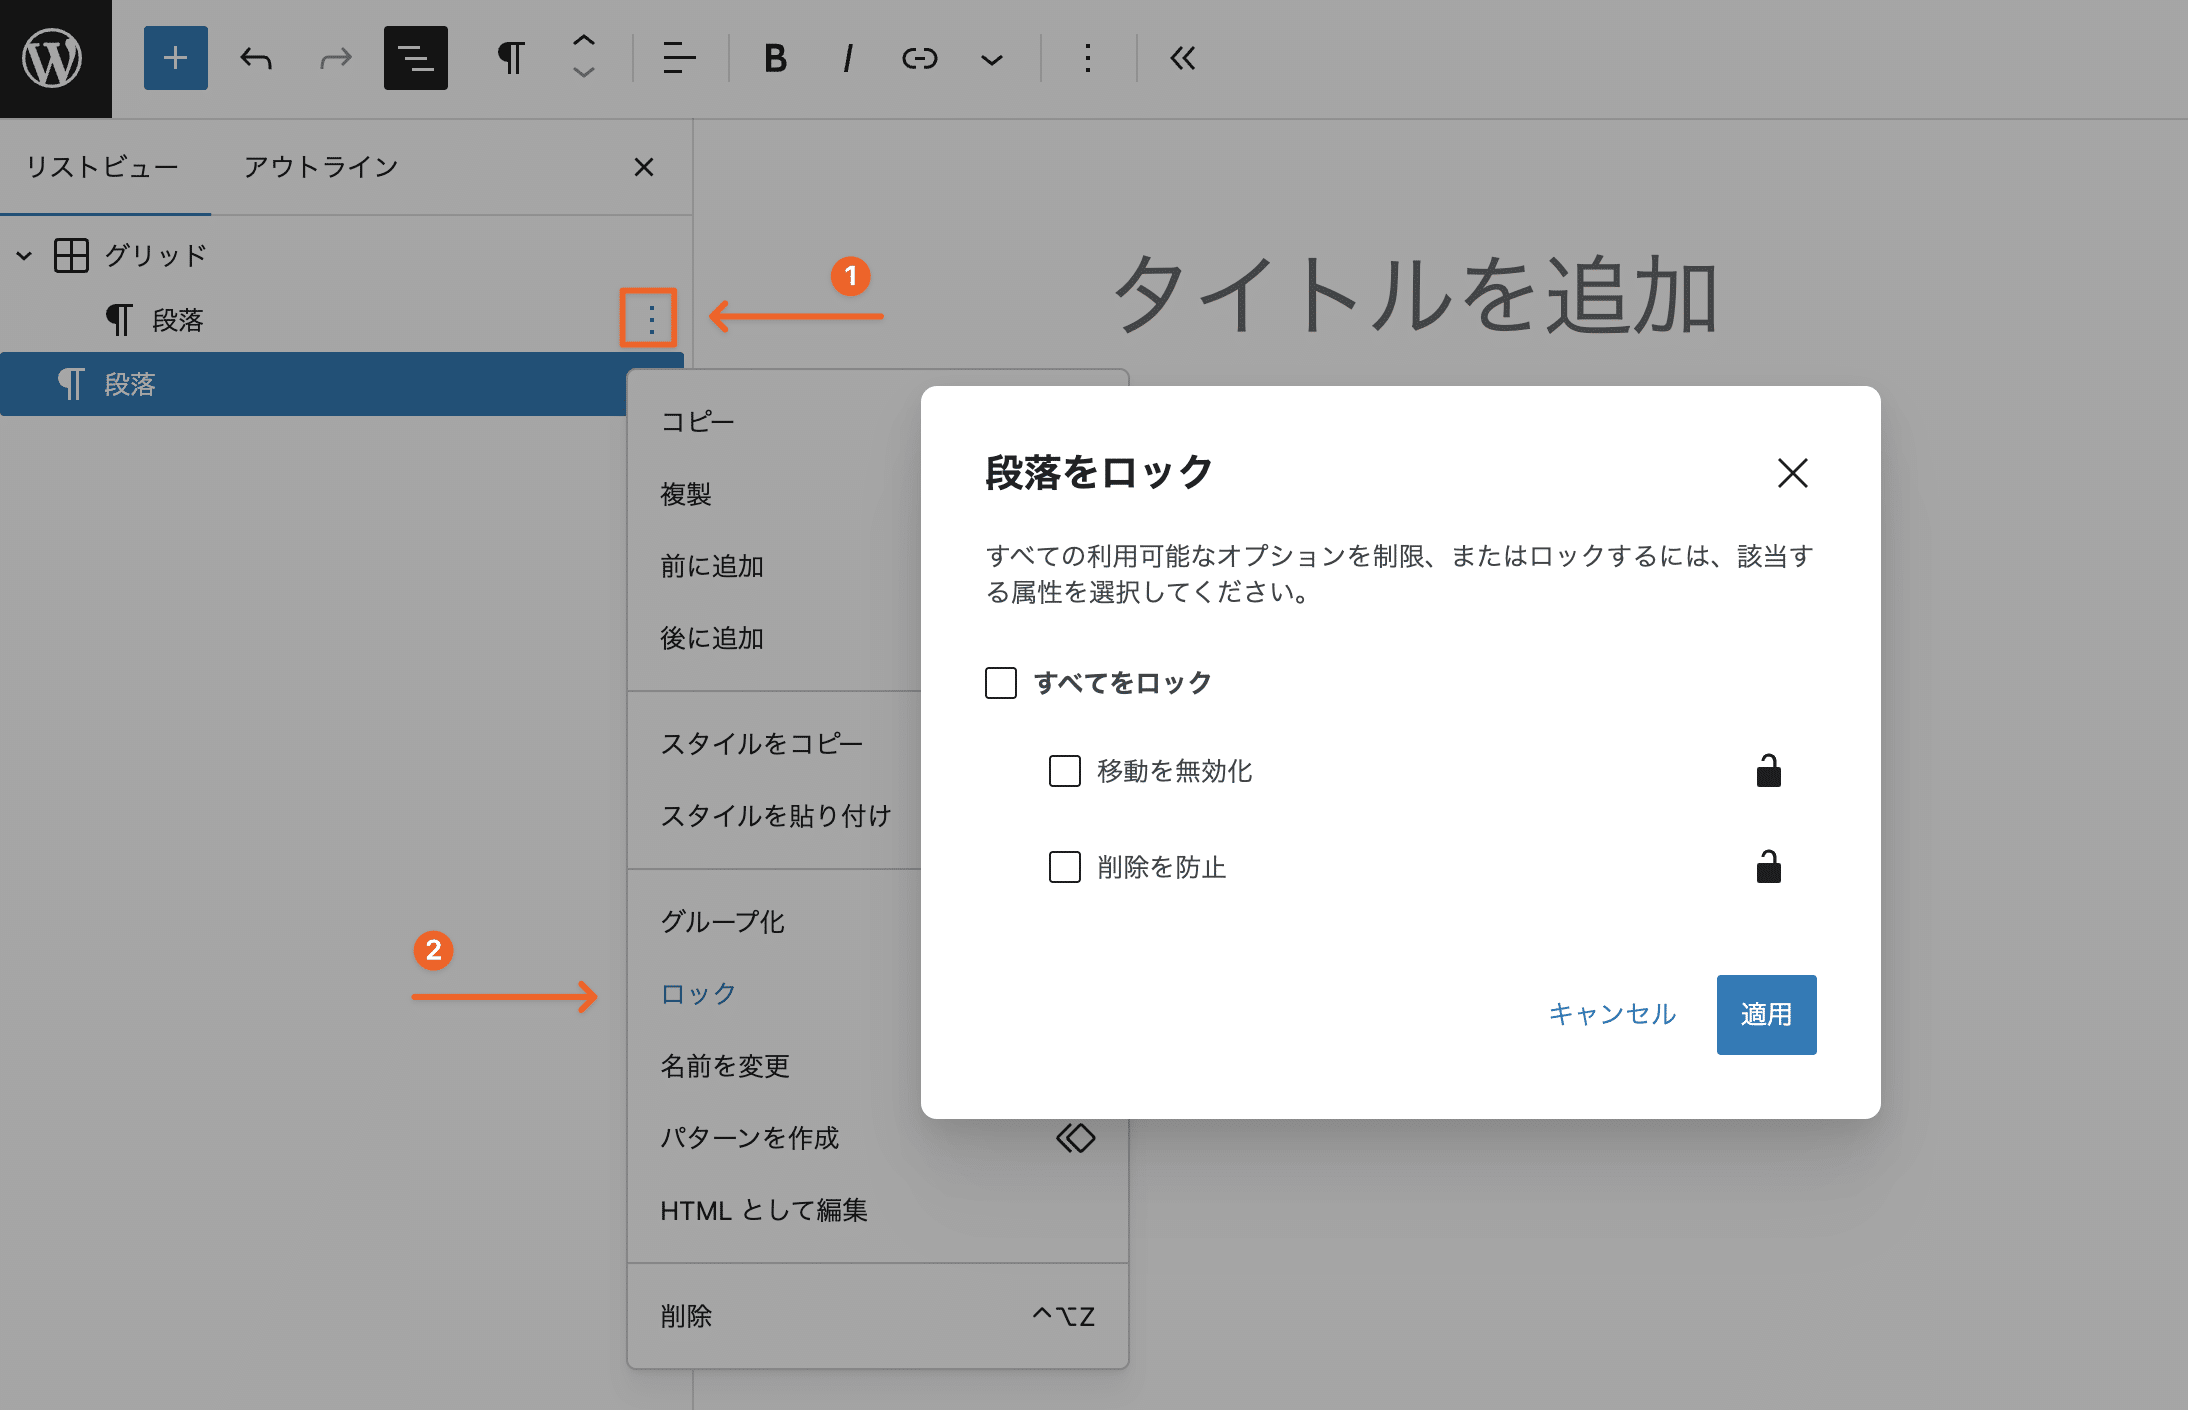The width and height of the screenshot is (2188, 1410).
Task: Choose ロック menu item
Action: coord(698,994)
